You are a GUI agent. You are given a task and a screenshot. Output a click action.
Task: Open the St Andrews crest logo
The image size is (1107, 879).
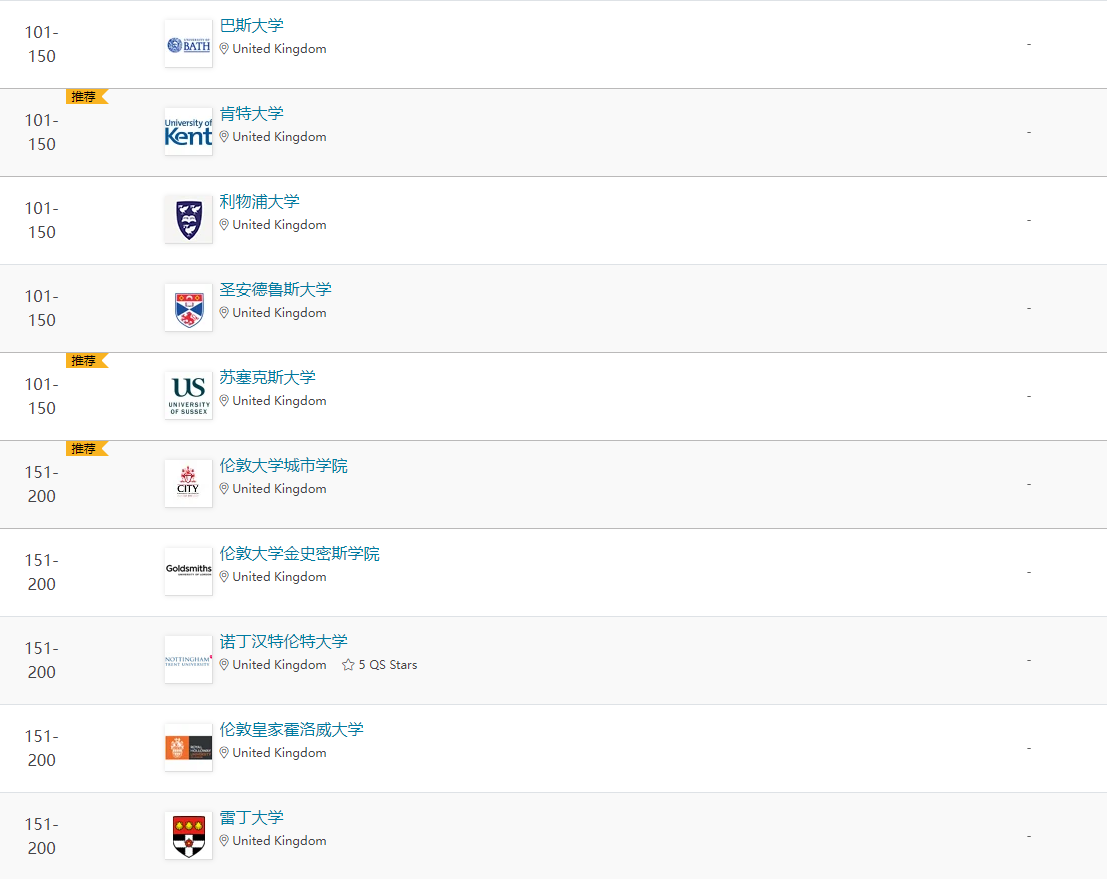(189, 308)
